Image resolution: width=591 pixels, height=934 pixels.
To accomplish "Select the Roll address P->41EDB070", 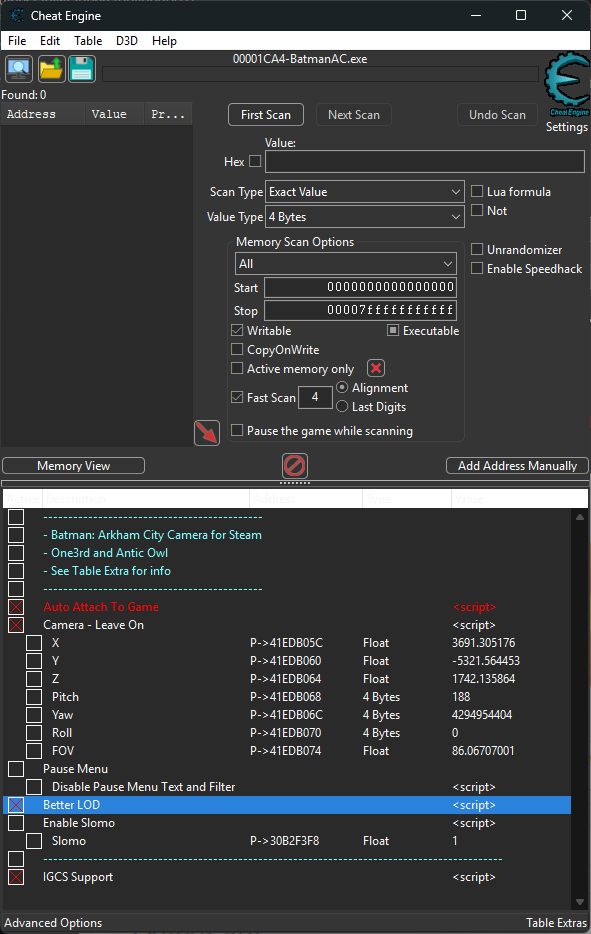I will [x=286, y=733].
